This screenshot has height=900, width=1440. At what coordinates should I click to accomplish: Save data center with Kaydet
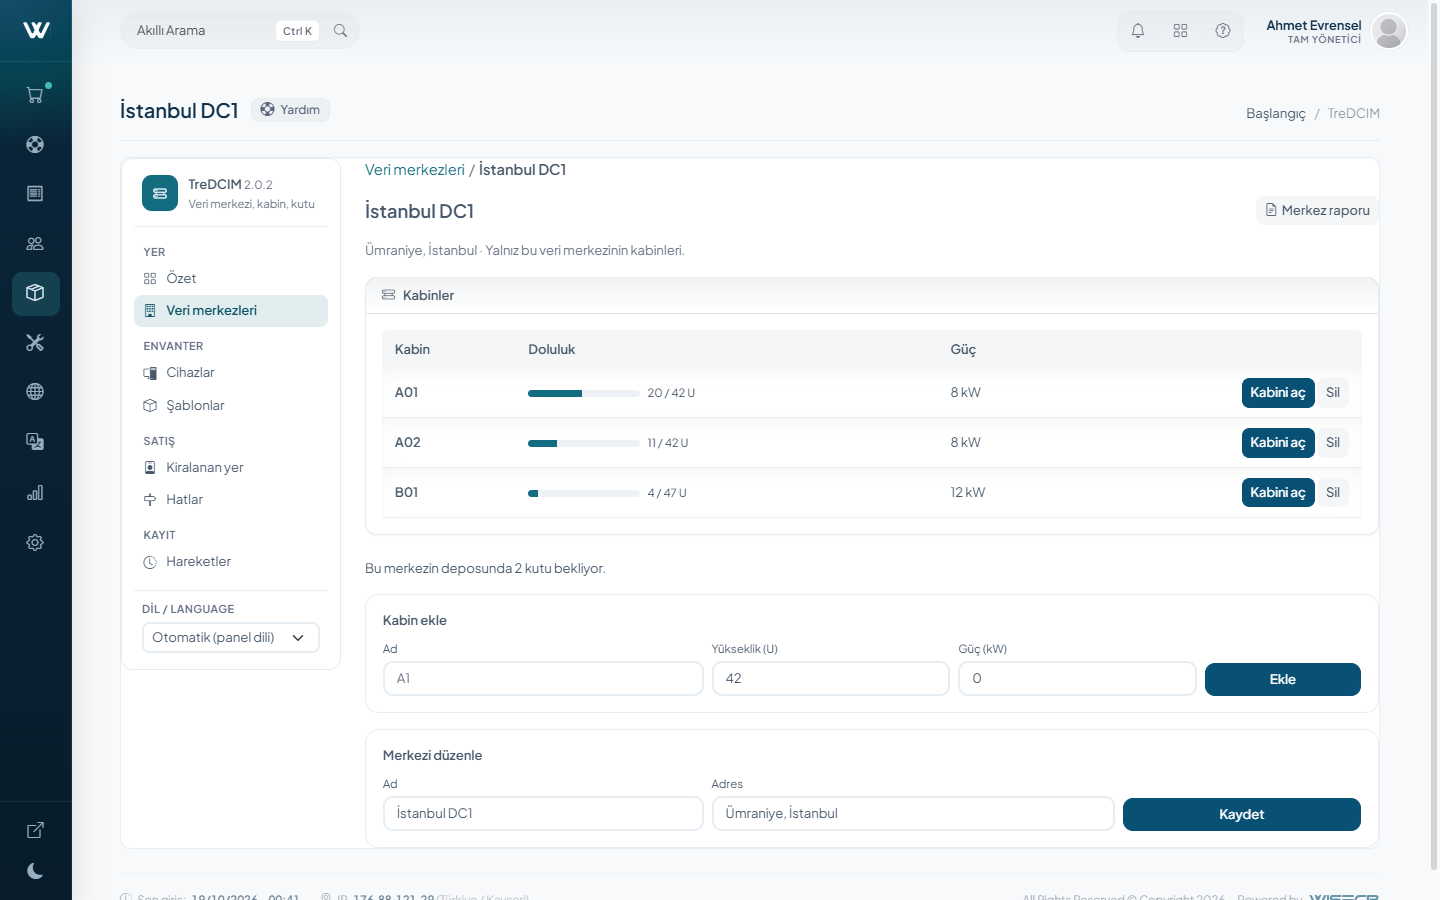[1242, 815]
